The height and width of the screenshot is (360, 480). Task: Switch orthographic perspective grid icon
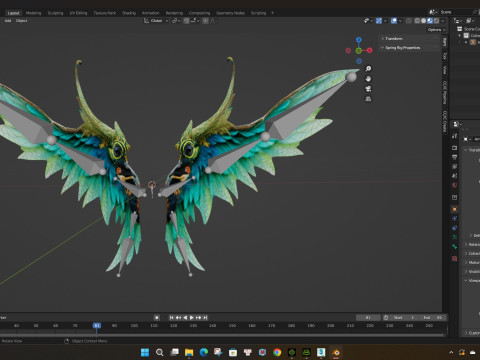click(368, 99)
